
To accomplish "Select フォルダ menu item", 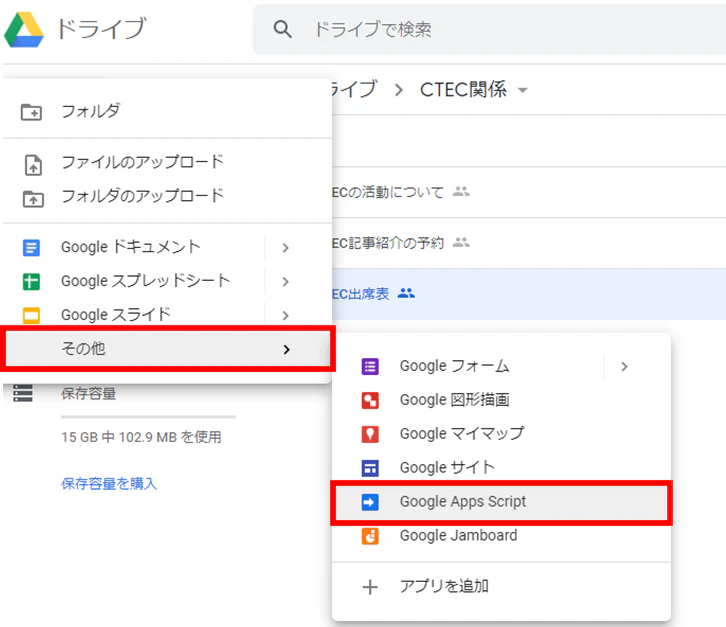I will (168, 111).
